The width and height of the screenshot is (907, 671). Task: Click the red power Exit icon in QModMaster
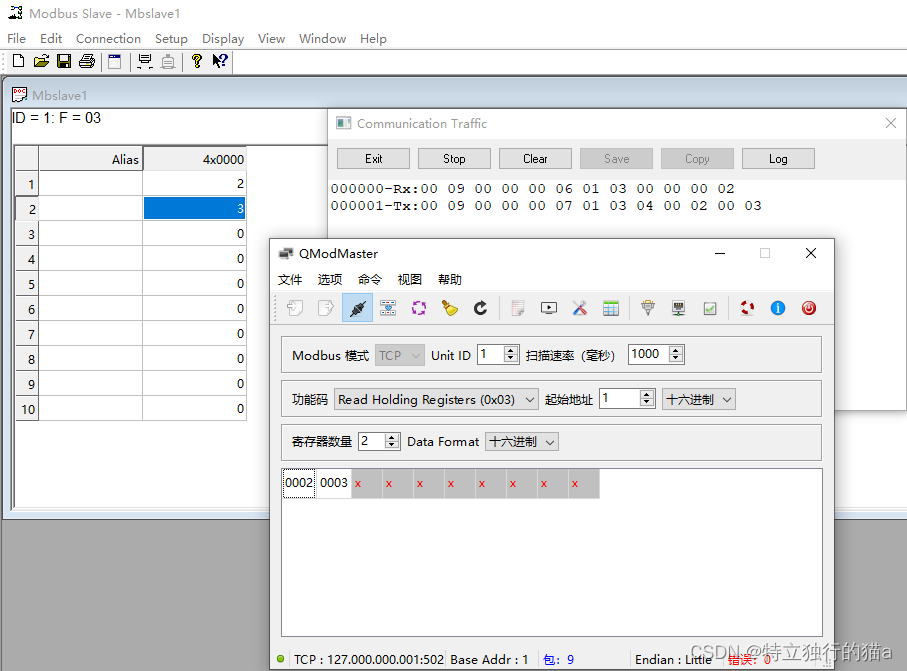pyautogui.click(x=809, y=308)
